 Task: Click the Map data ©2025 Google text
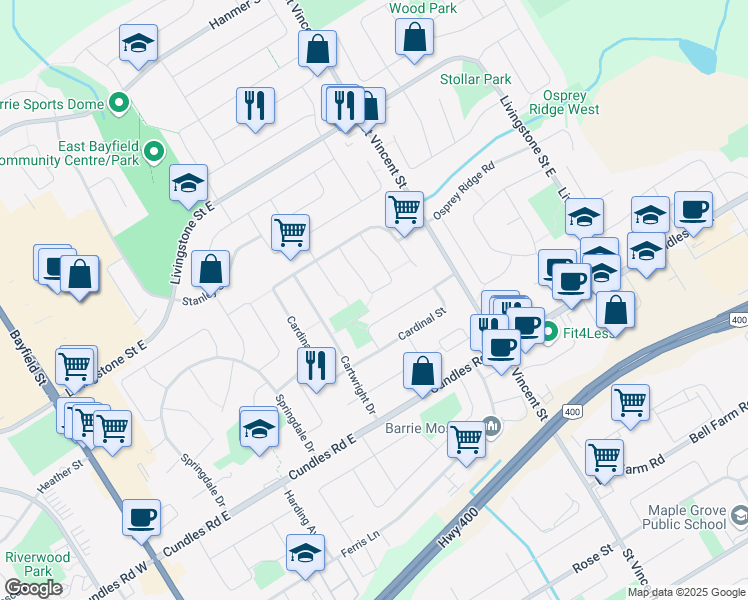coord(686,592)
